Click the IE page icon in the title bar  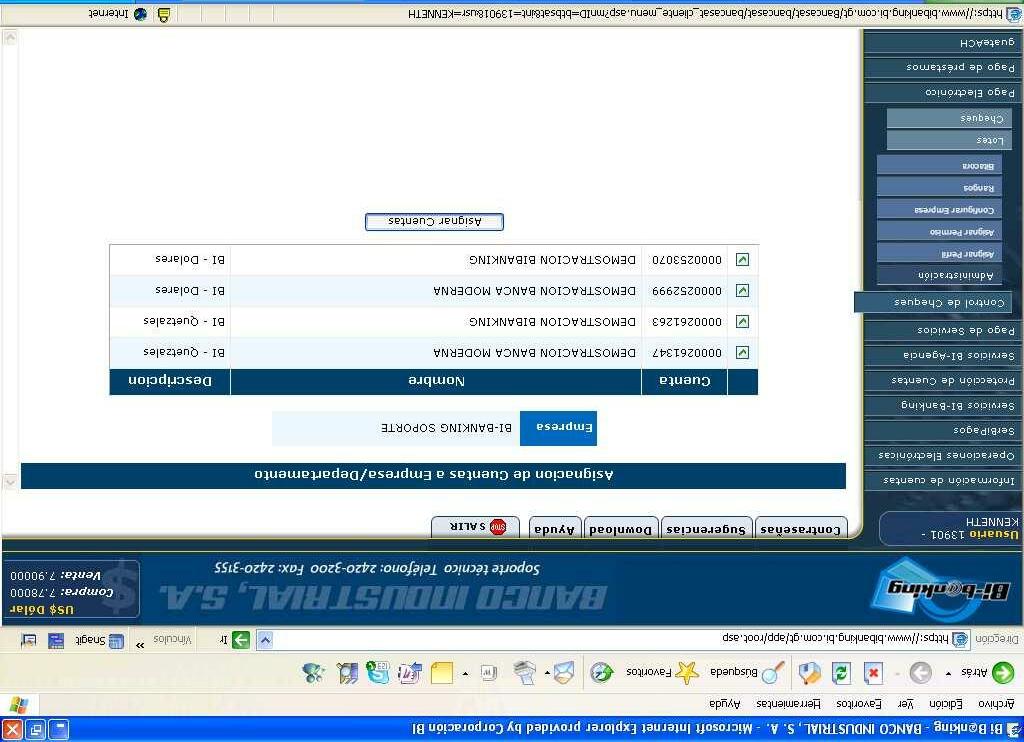[1014, 728]
